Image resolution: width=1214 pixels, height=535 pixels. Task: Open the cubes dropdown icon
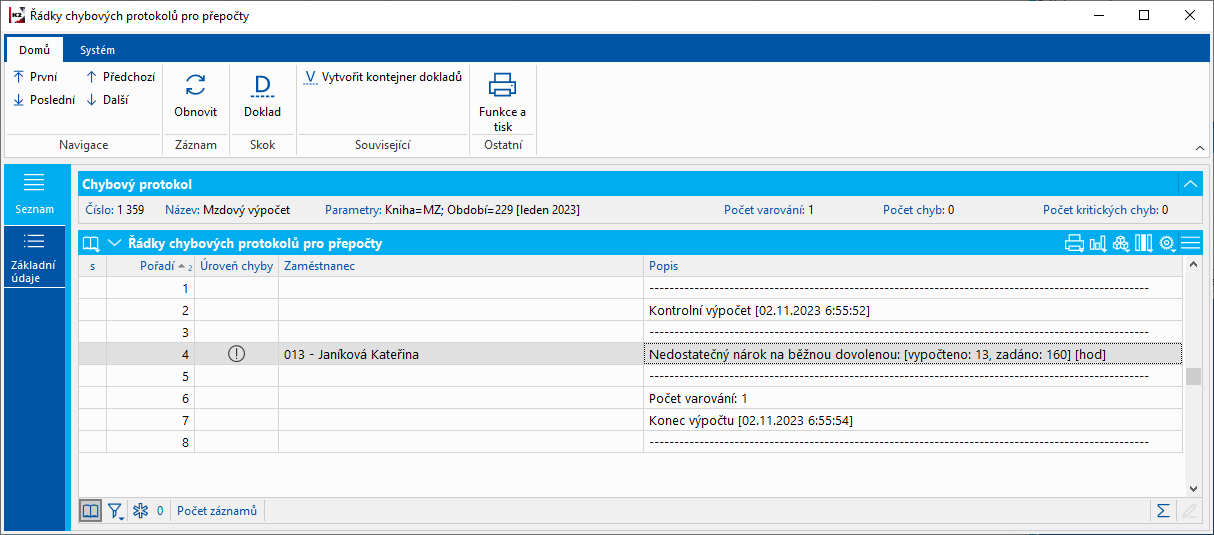(1120, 243)
